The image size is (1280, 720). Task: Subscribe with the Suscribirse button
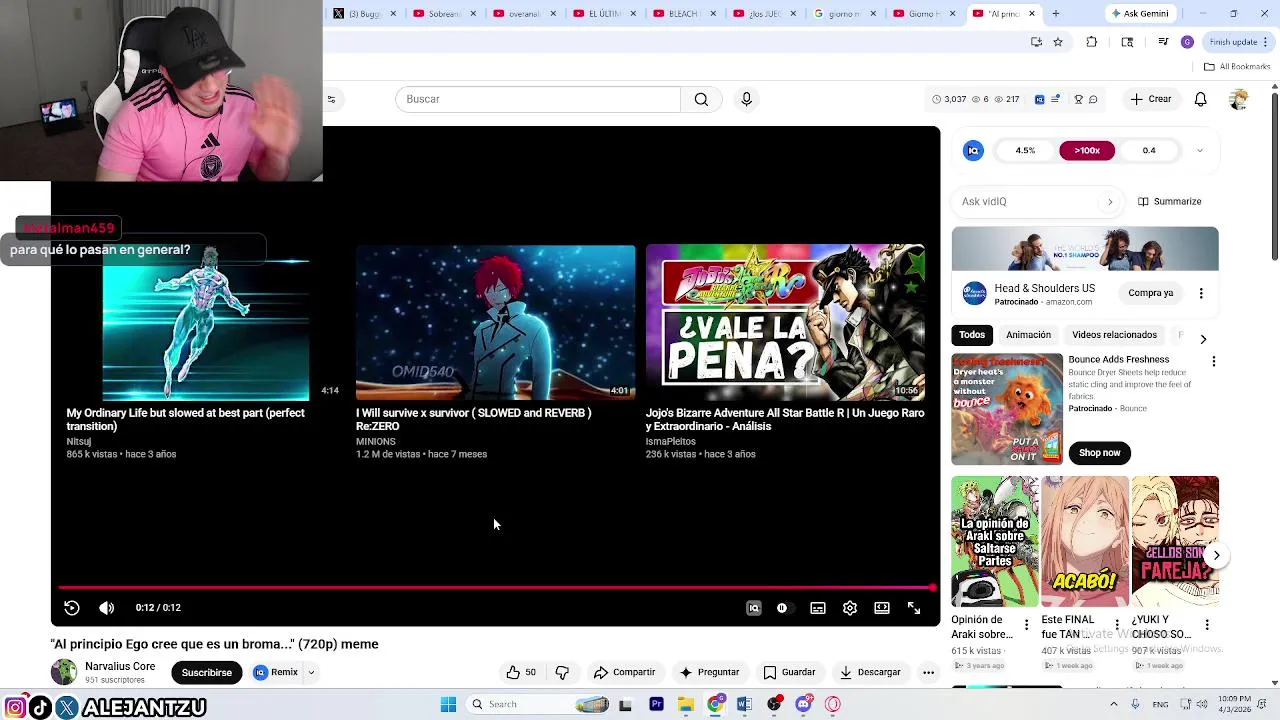[x=207, y=672]
